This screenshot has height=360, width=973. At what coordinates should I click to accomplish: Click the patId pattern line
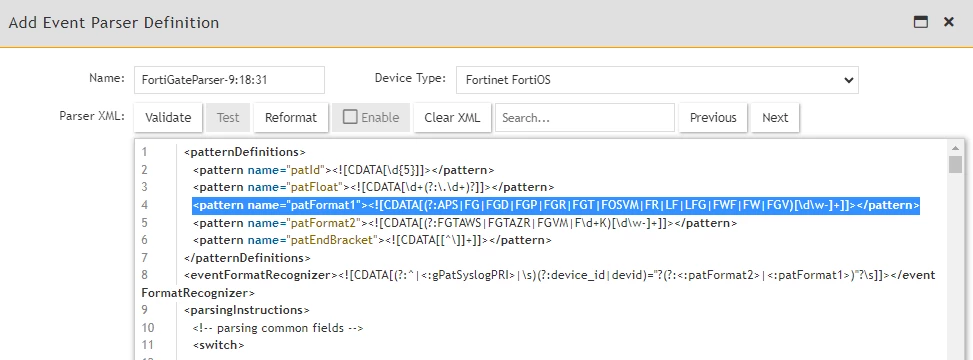pyautogui.click(x=344, y=169)
